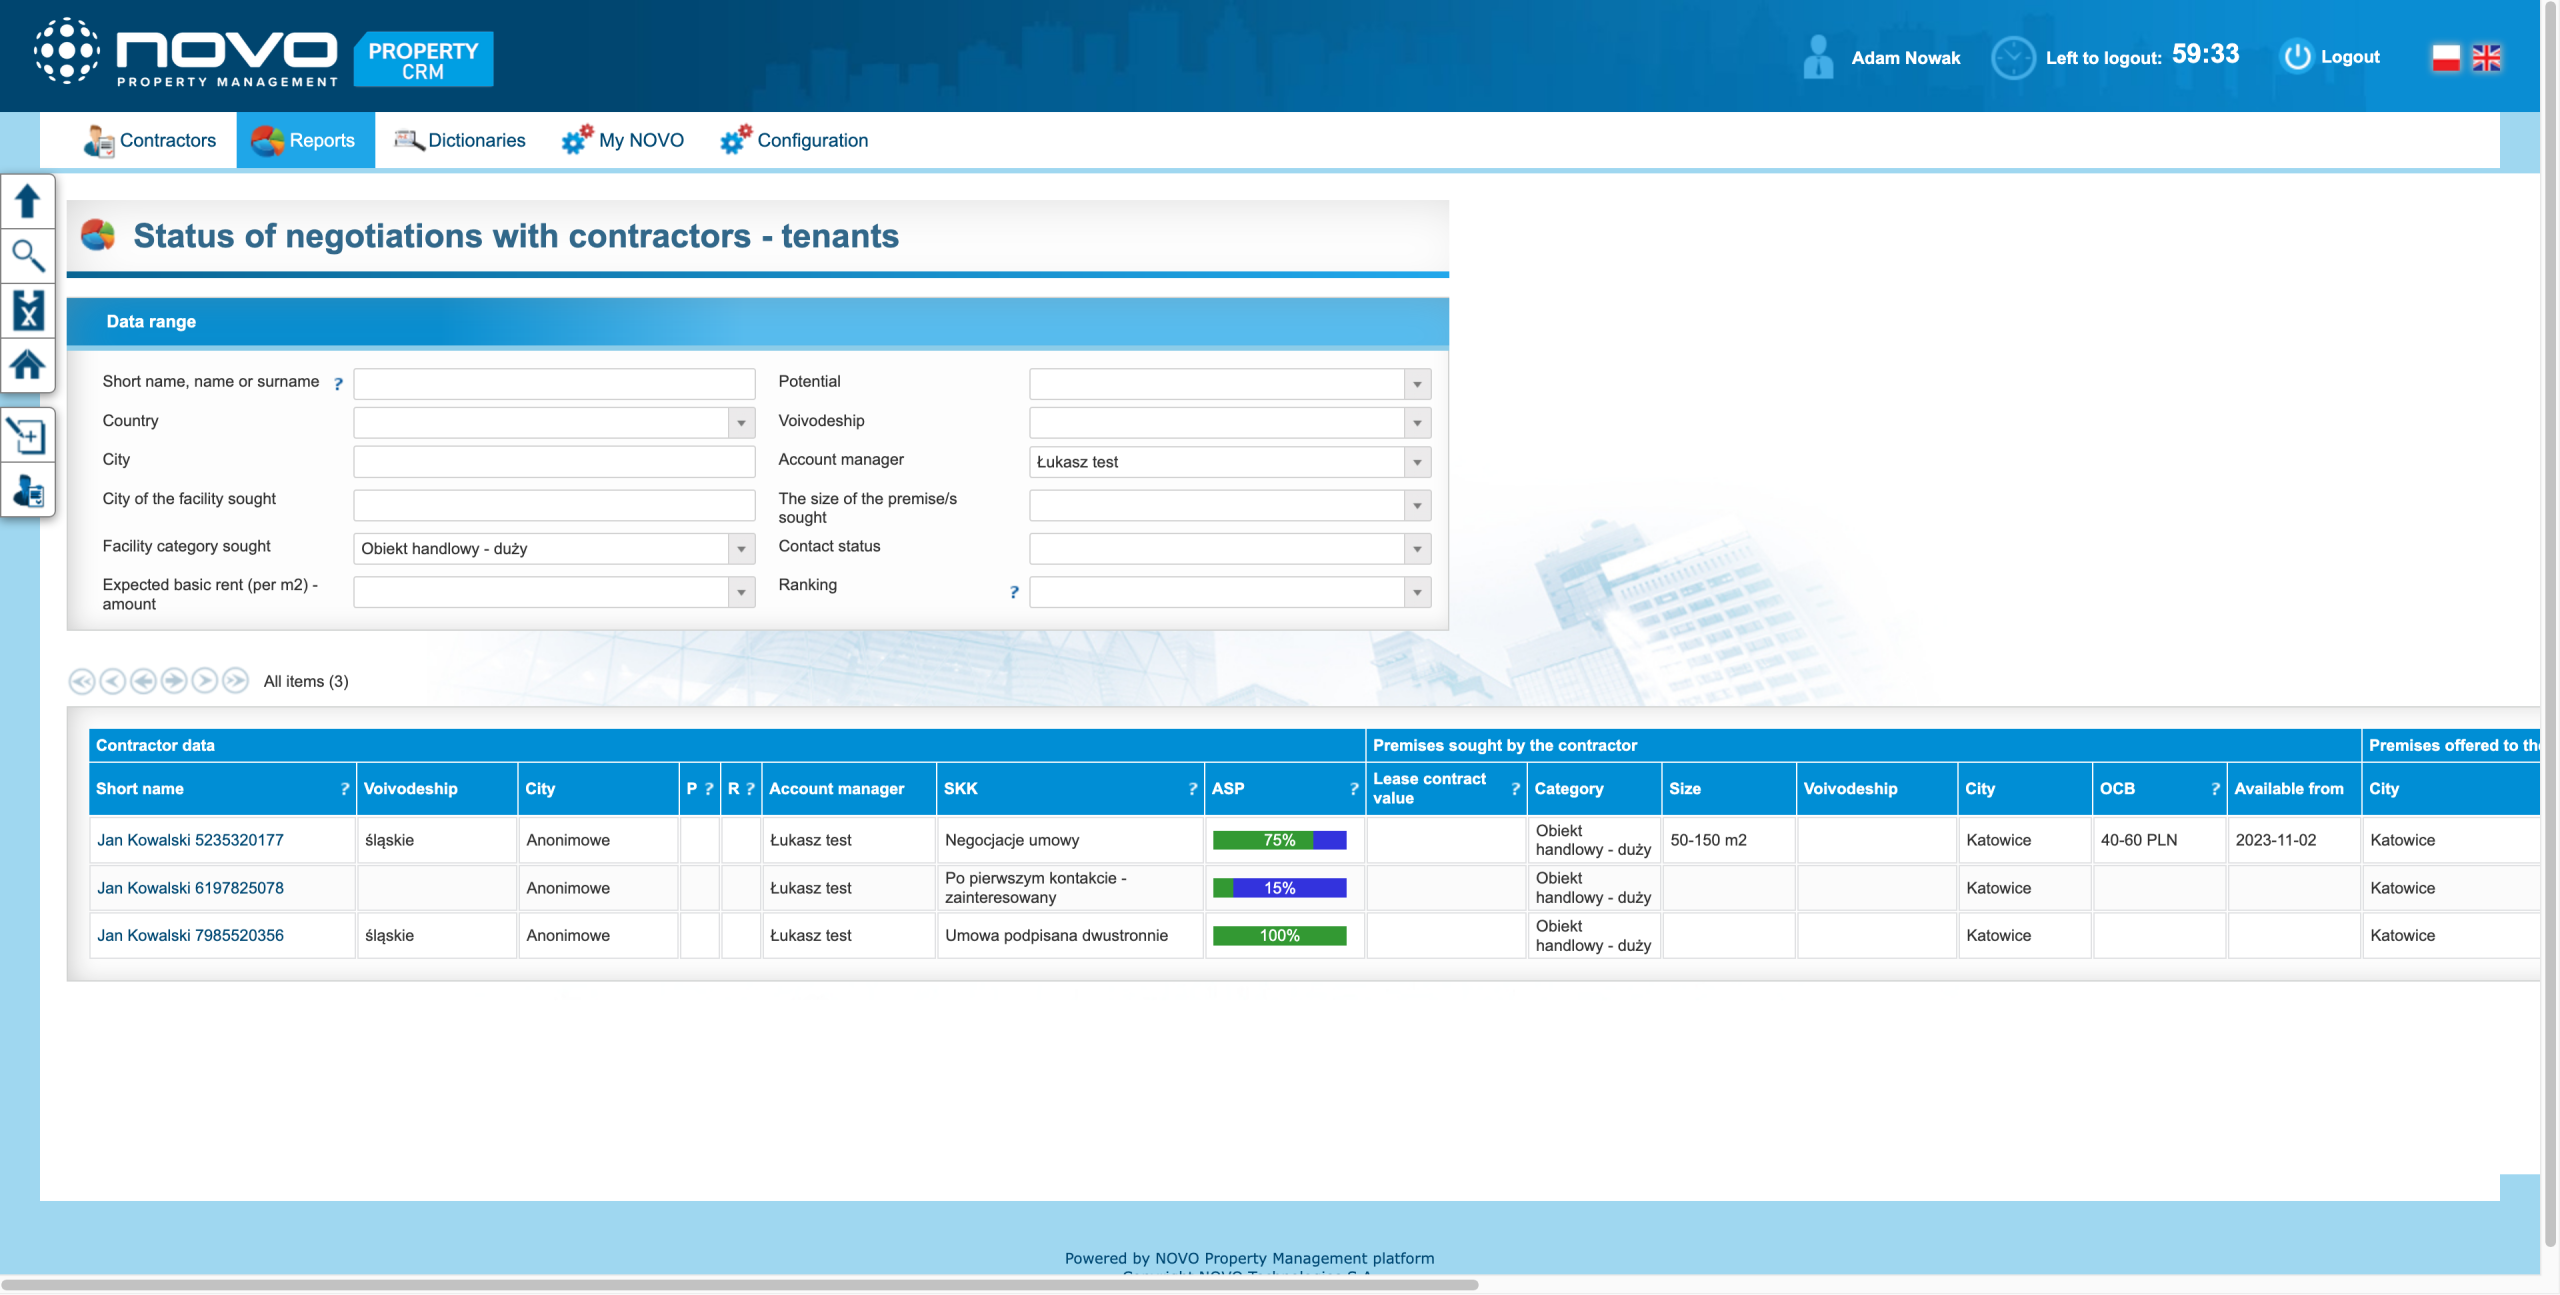Open the Potential dropdown
This screenshot has width=2560, height=1295.
(x=1416, y=384)
